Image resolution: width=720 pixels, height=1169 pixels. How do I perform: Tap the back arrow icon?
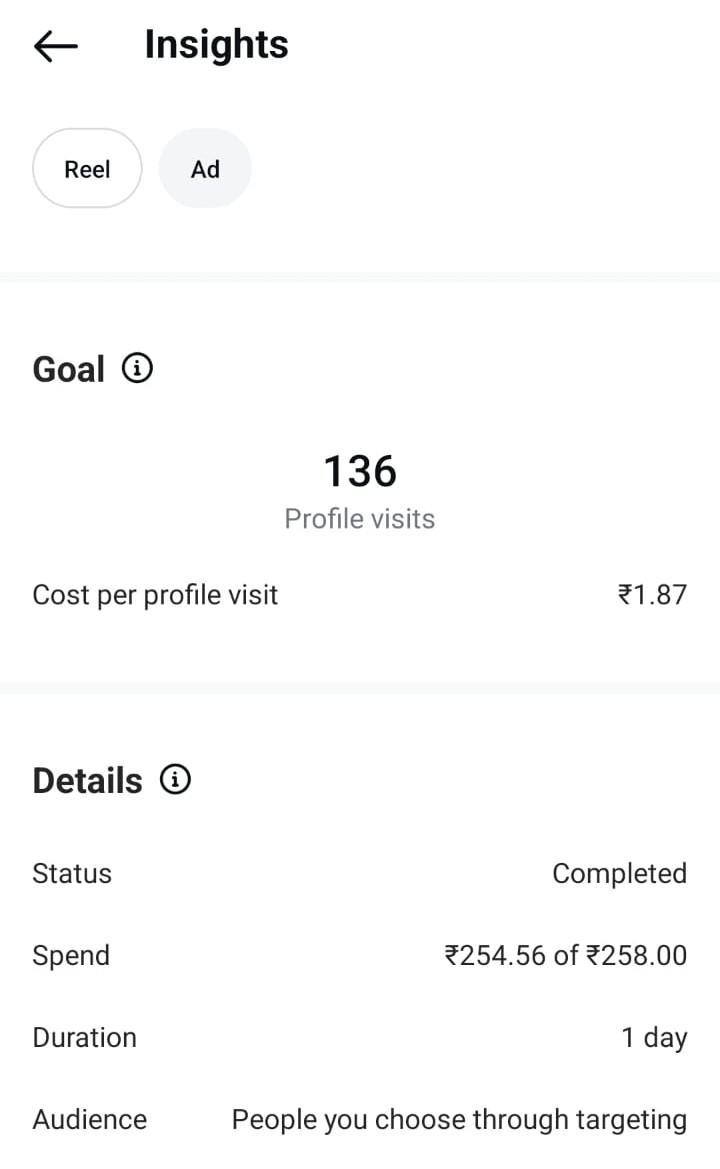(x=56, y=46)
